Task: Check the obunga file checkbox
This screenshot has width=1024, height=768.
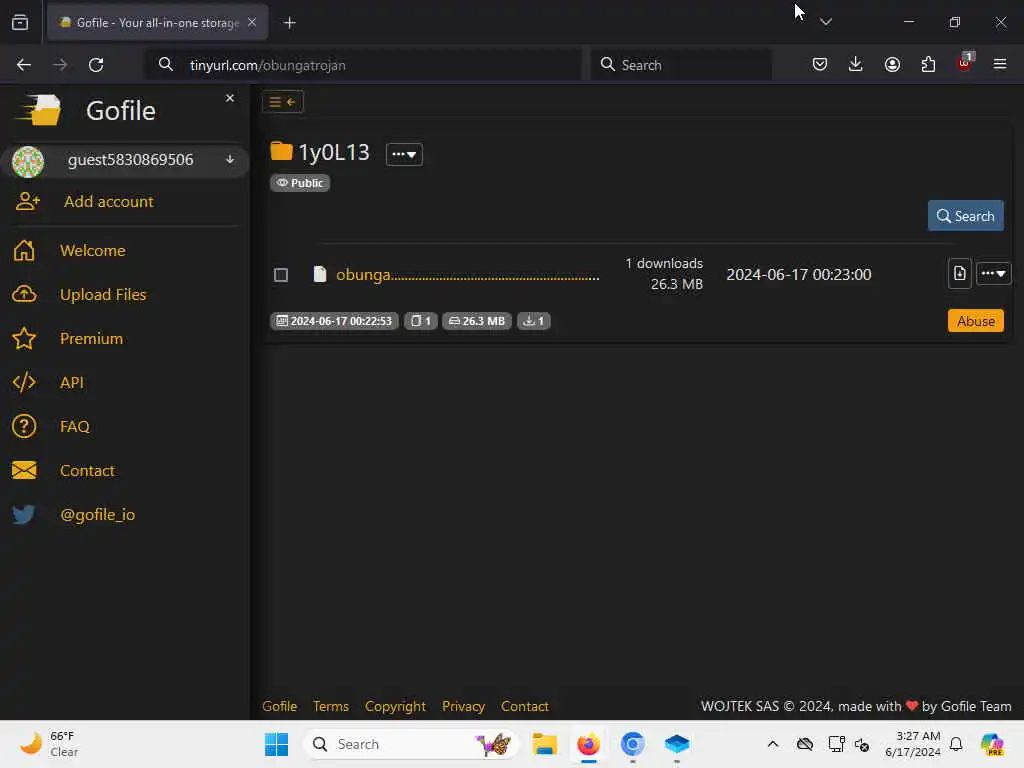Action: click(x=281, y=275)
